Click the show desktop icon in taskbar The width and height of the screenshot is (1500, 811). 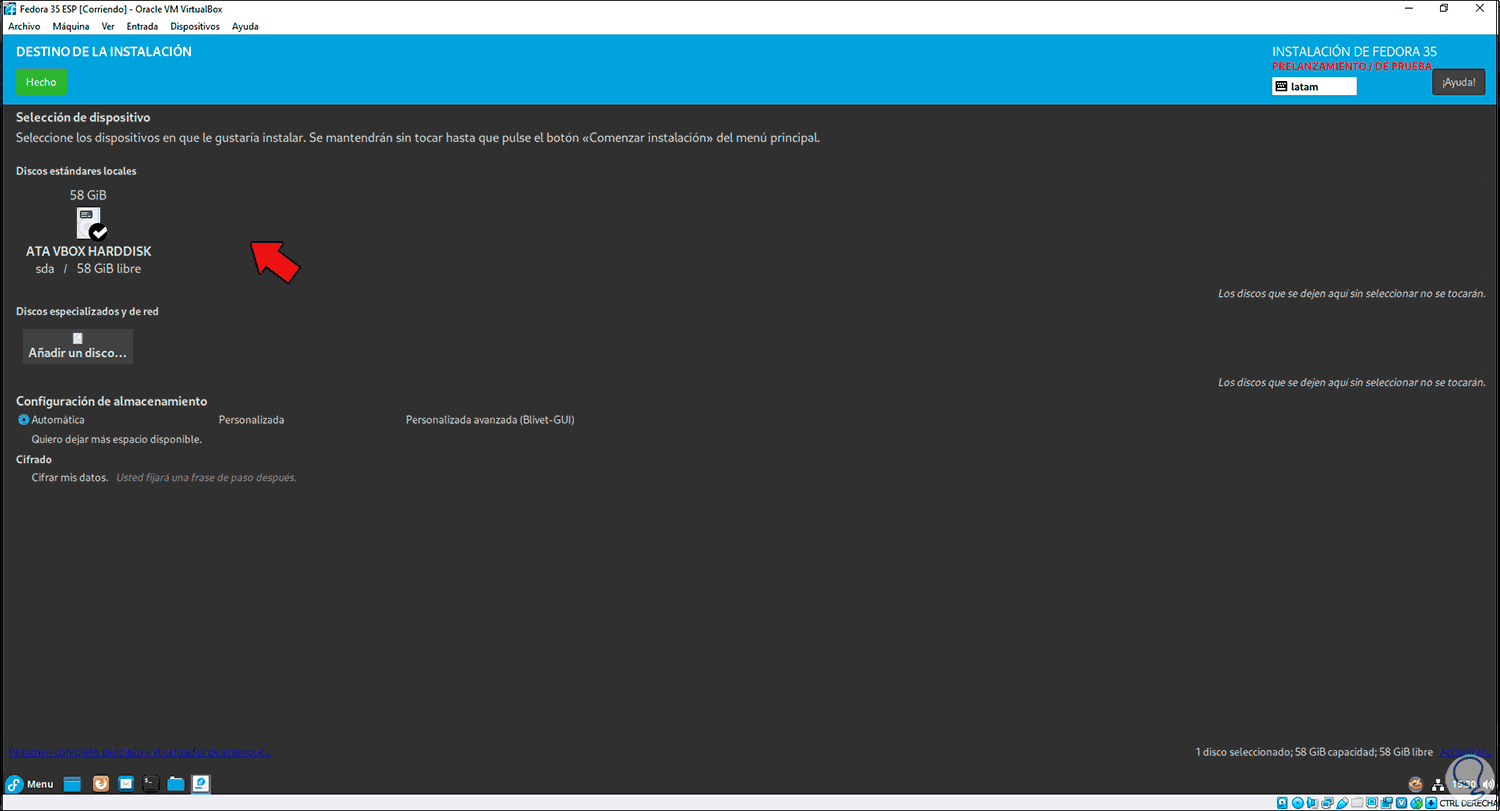coord(73,784)
